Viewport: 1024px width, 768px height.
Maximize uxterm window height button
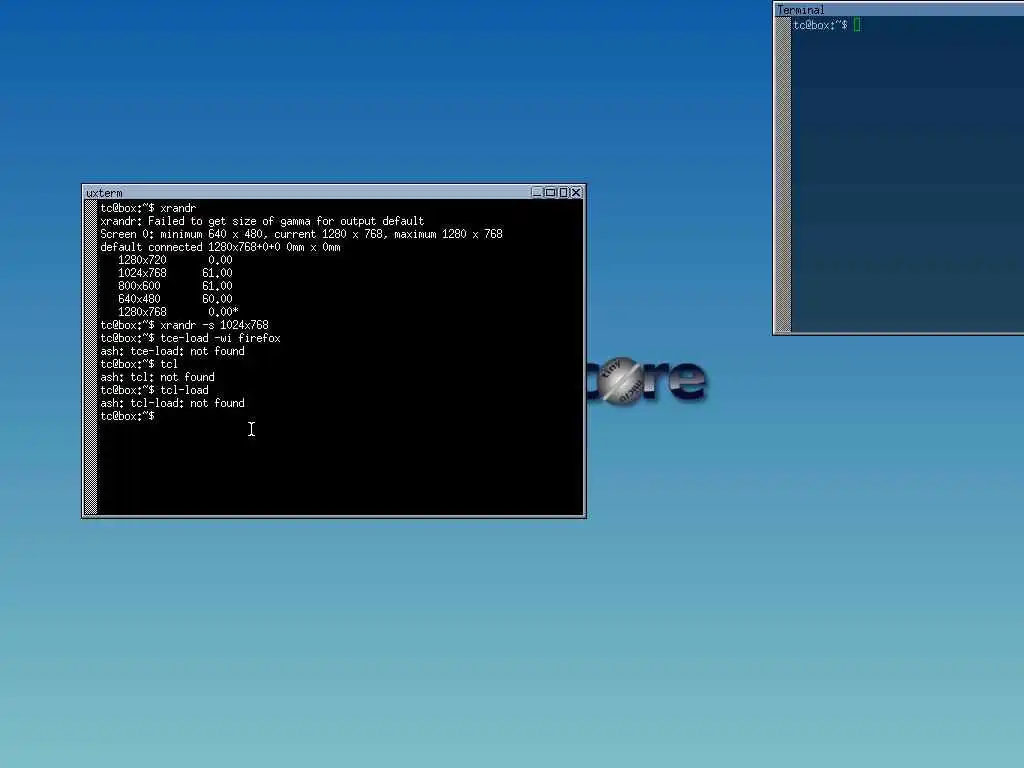coord(563,193)
